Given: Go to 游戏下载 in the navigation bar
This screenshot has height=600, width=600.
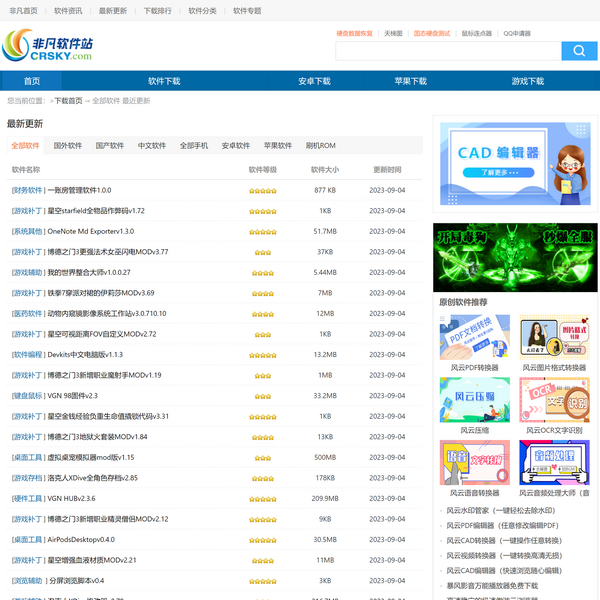Looking at the screenshot, I should click(527, 81).
